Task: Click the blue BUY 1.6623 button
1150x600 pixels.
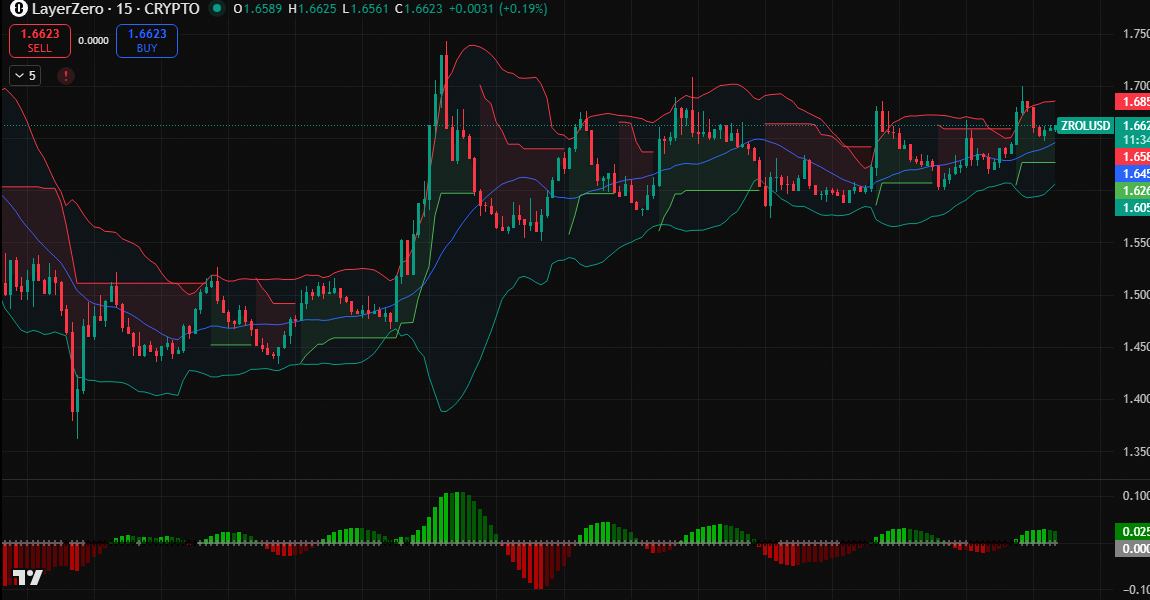Action: (146, 40)
